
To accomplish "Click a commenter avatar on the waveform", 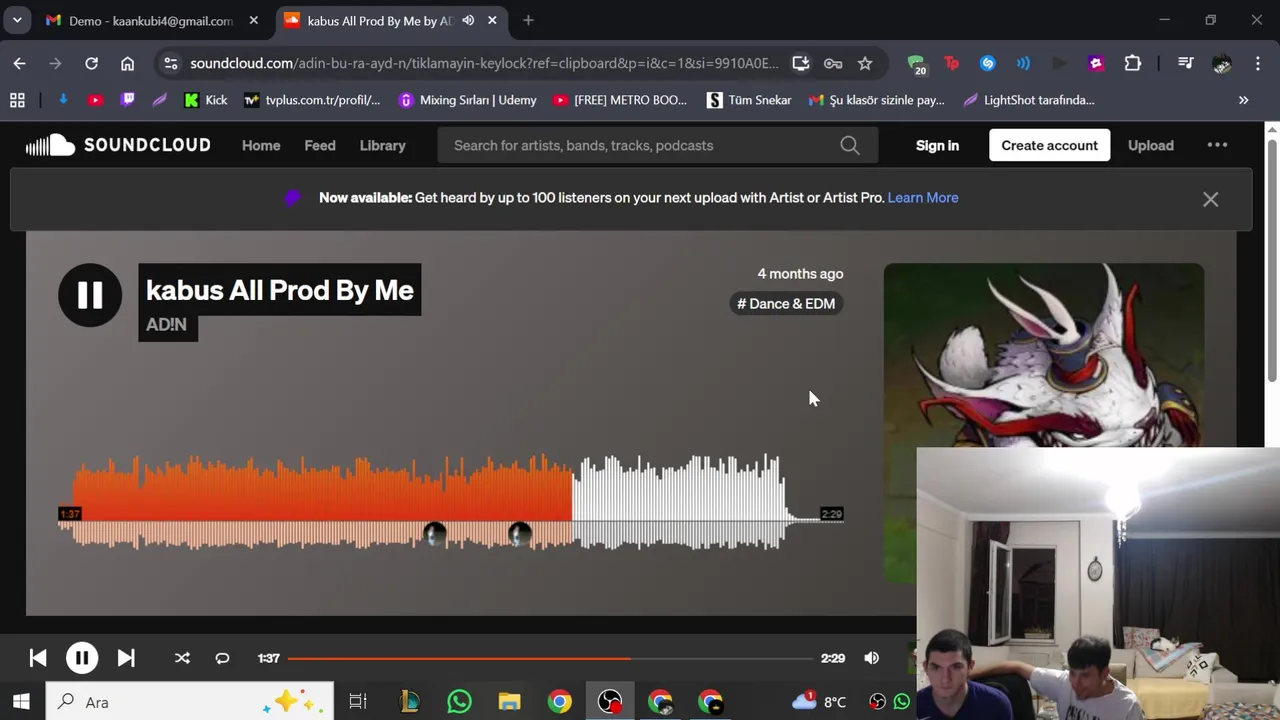I will pos(434,535).
